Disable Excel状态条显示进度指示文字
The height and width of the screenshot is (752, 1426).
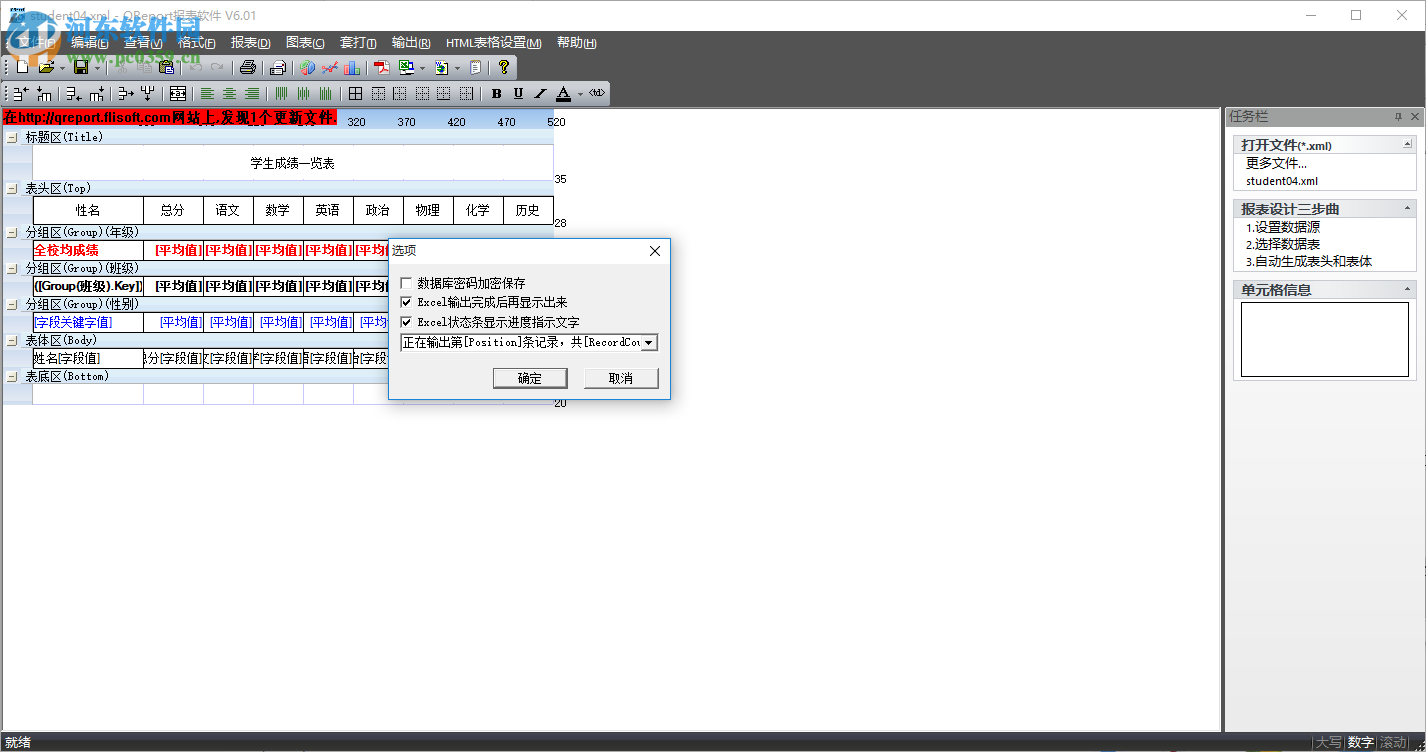click(x=406, y=321)
